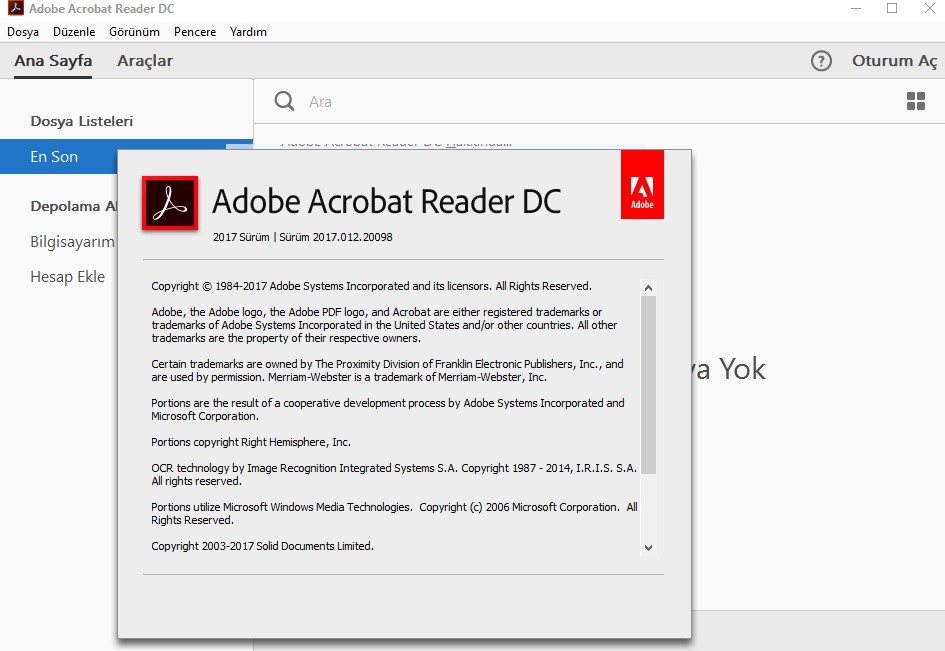The image size is (945, 651).
Task: Maximize the Acrobat Reader window
Action: pyautogui.click(x=892, y=8)
